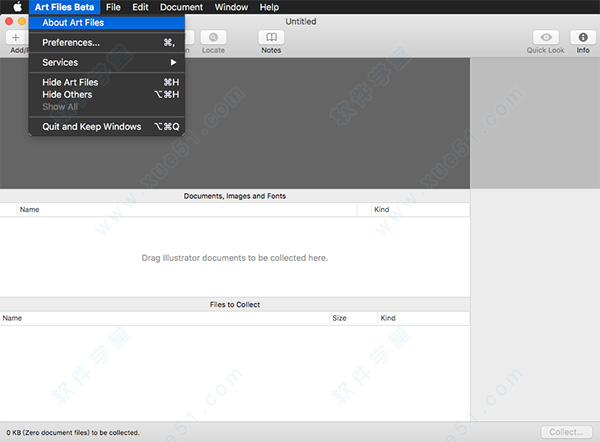Open the Apple menu
This screenshot has height=442, width=600.
[17, 7]
